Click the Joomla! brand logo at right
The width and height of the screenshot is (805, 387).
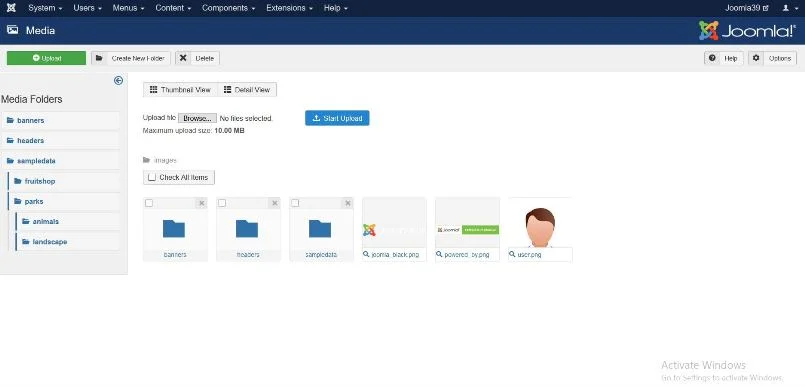point(747,31)
